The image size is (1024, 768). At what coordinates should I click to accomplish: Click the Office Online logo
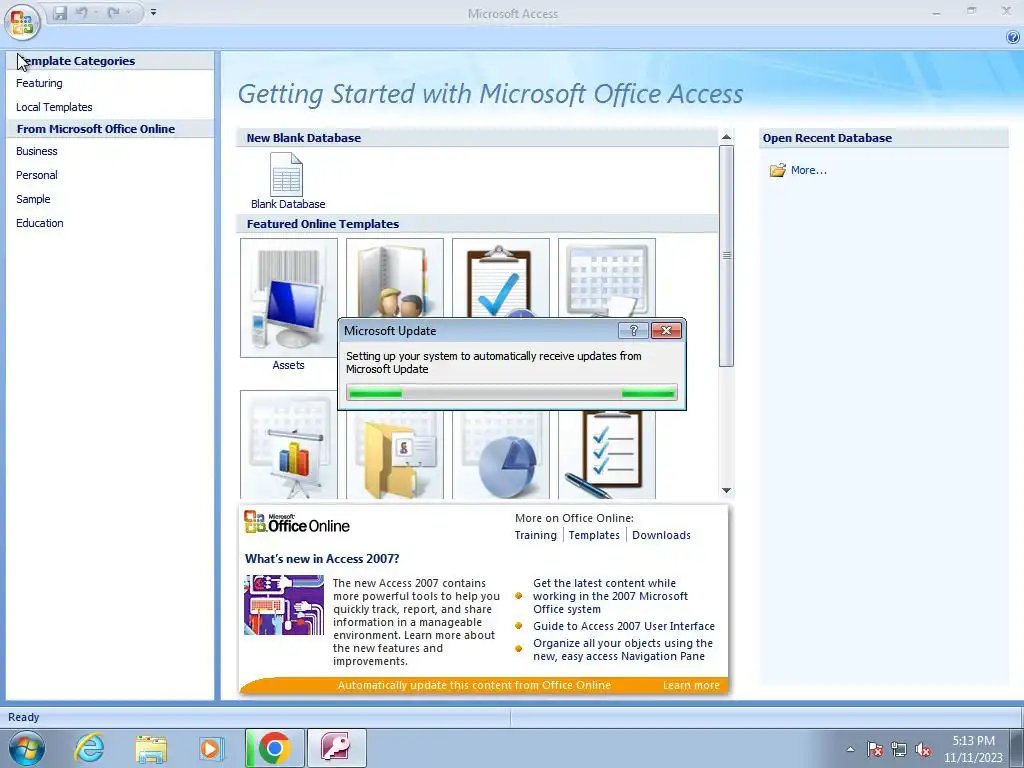tap(297, 522)
